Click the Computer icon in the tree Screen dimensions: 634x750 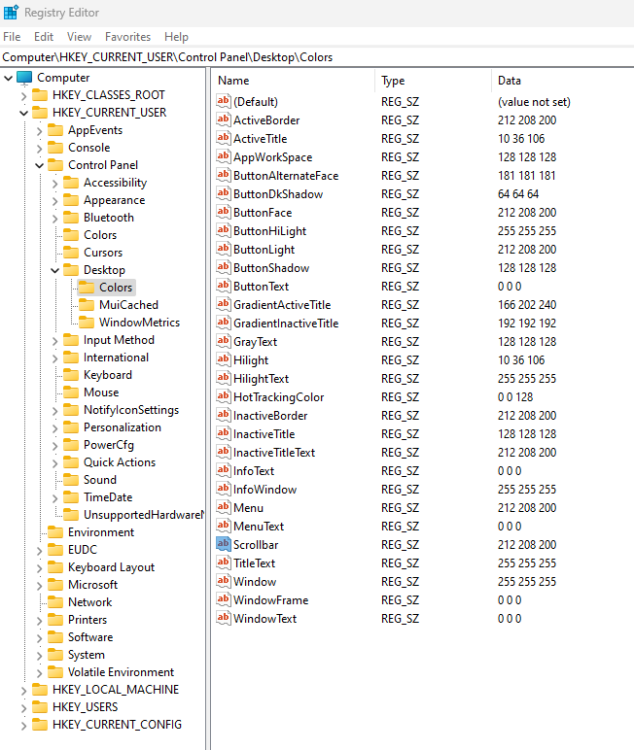[25, 78]
